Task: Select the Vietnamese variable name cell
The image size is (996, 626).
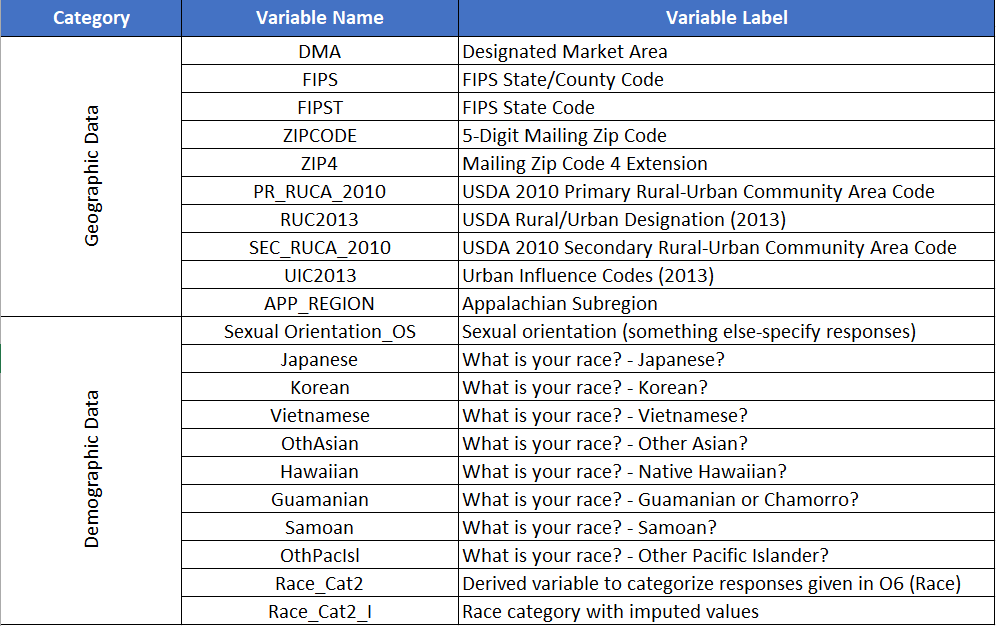Action: tap(319, 415)
